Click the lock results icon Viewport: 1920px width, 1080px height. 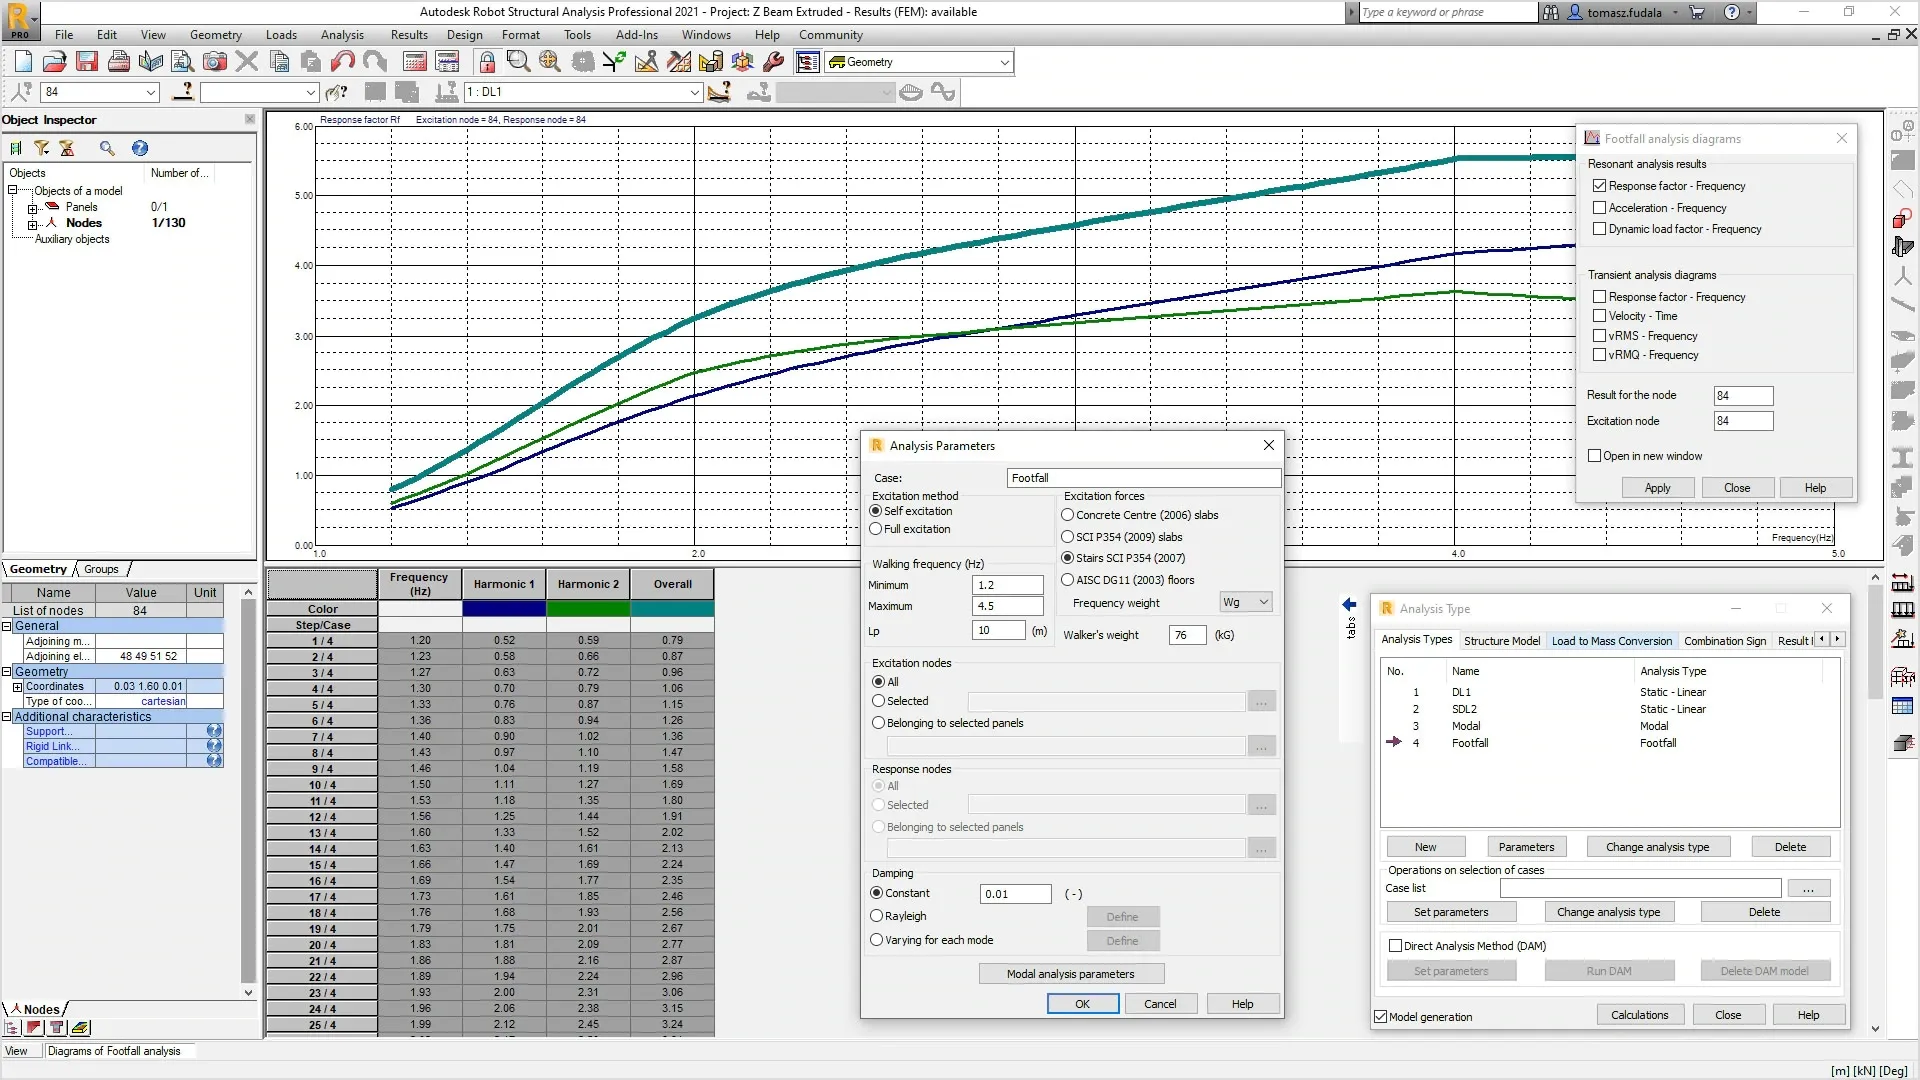487,62
